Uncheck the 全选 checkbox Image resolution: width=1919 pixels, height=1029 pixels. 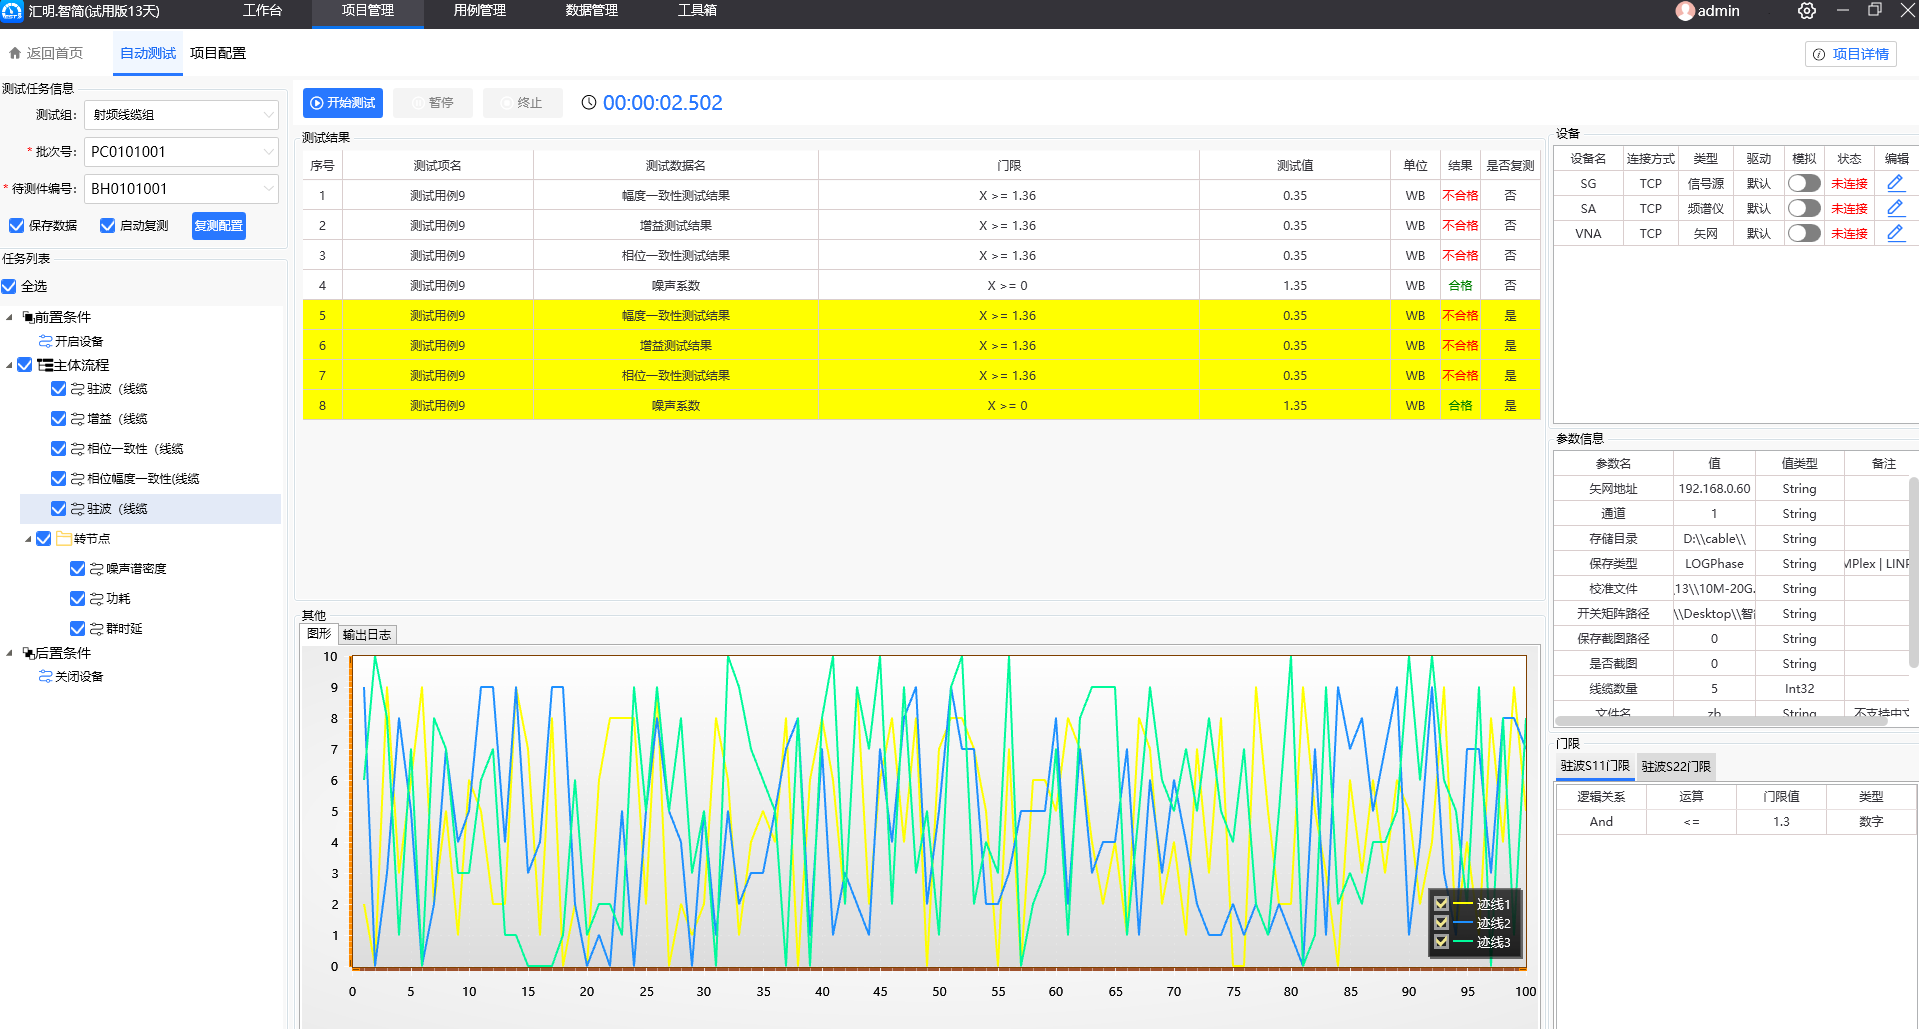[x=9, y=286]
